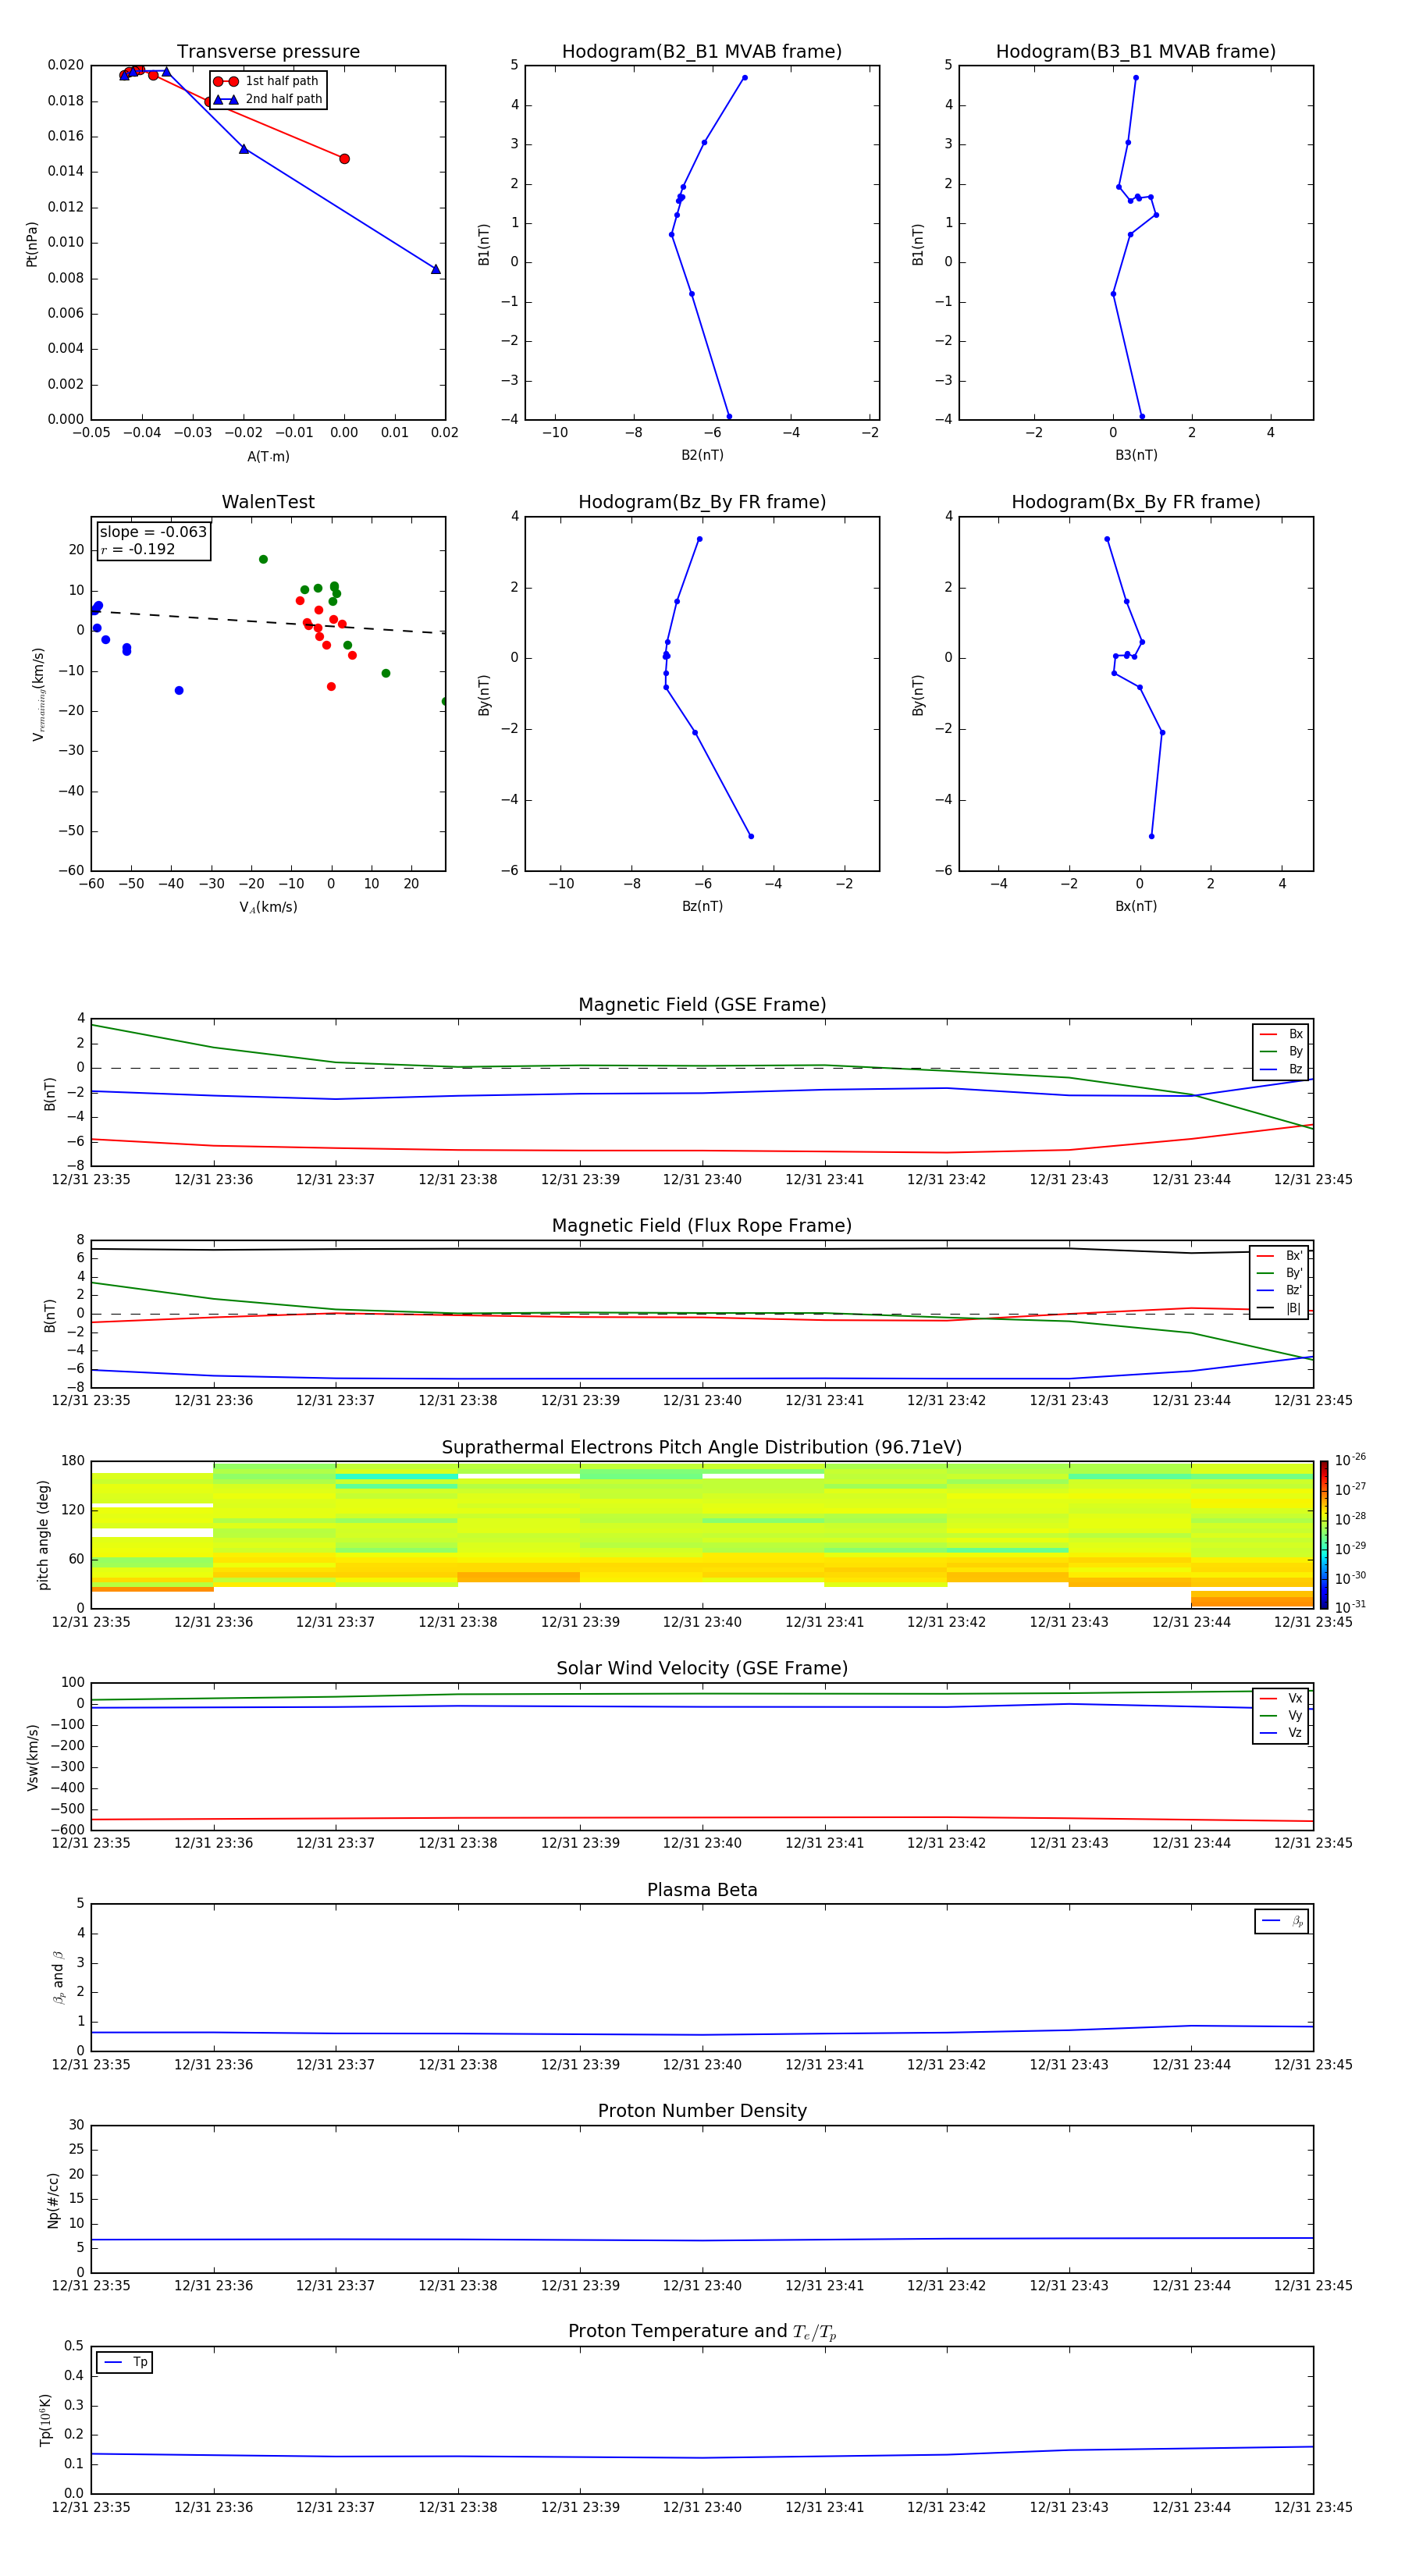Viewport: 1405px width, 2576px height.
Task: Click the 'Bz' legend entry in GSE plot
Action: [1281, 1070]
